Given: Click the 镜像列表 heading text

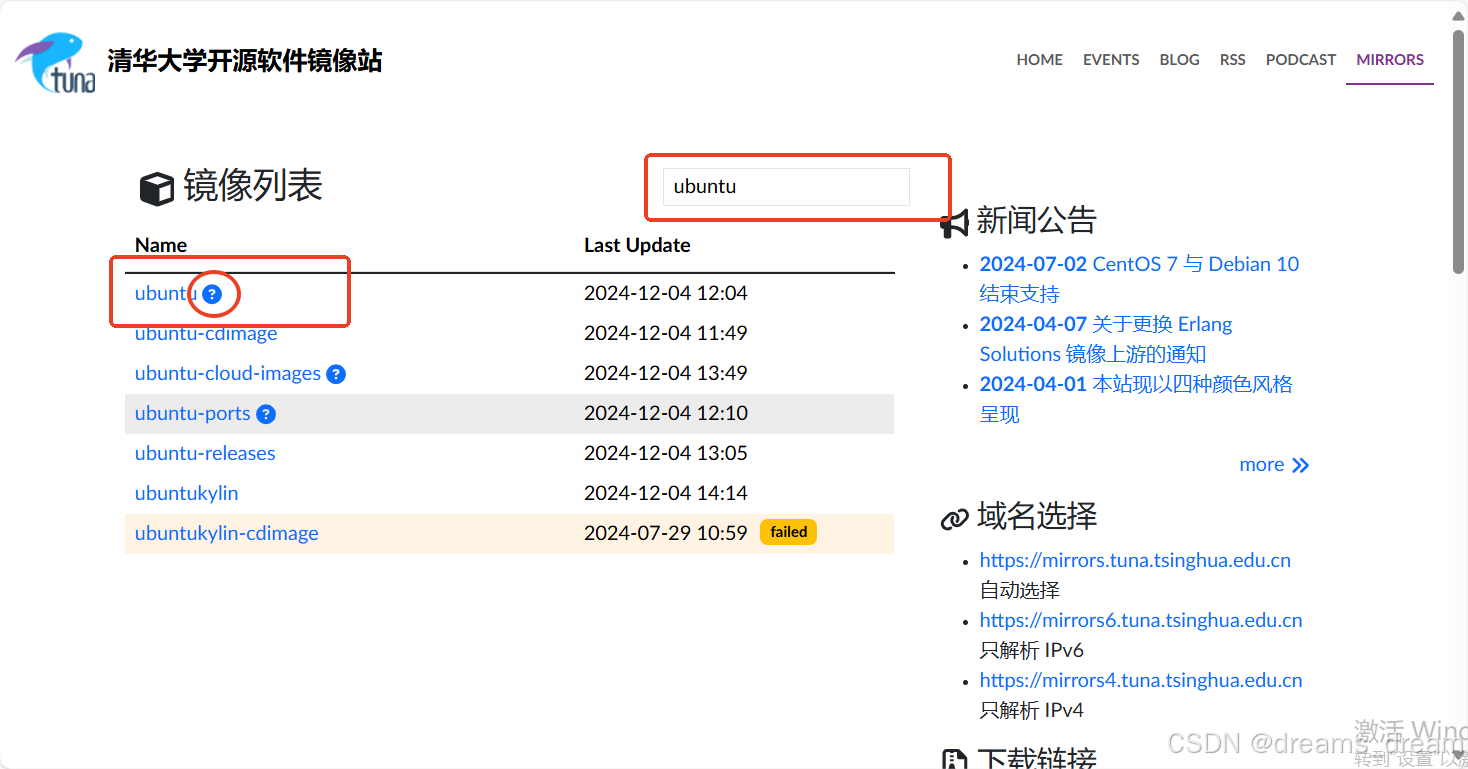Looking at the screenshot, I should (252, 186).
